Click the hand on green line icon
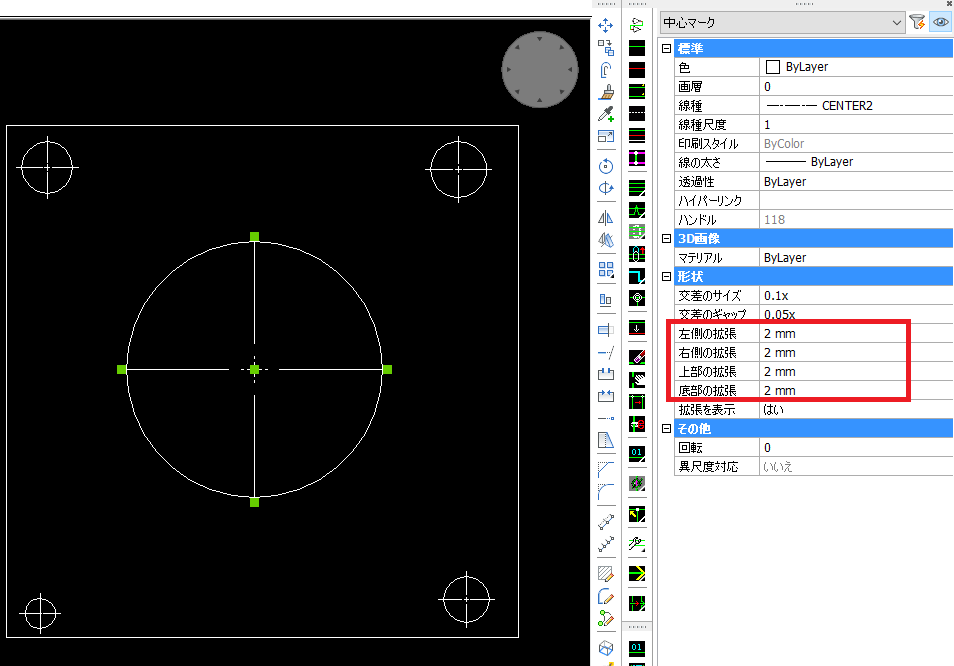The width and height of the screenshot is (954, 666). tap(637, 380)
